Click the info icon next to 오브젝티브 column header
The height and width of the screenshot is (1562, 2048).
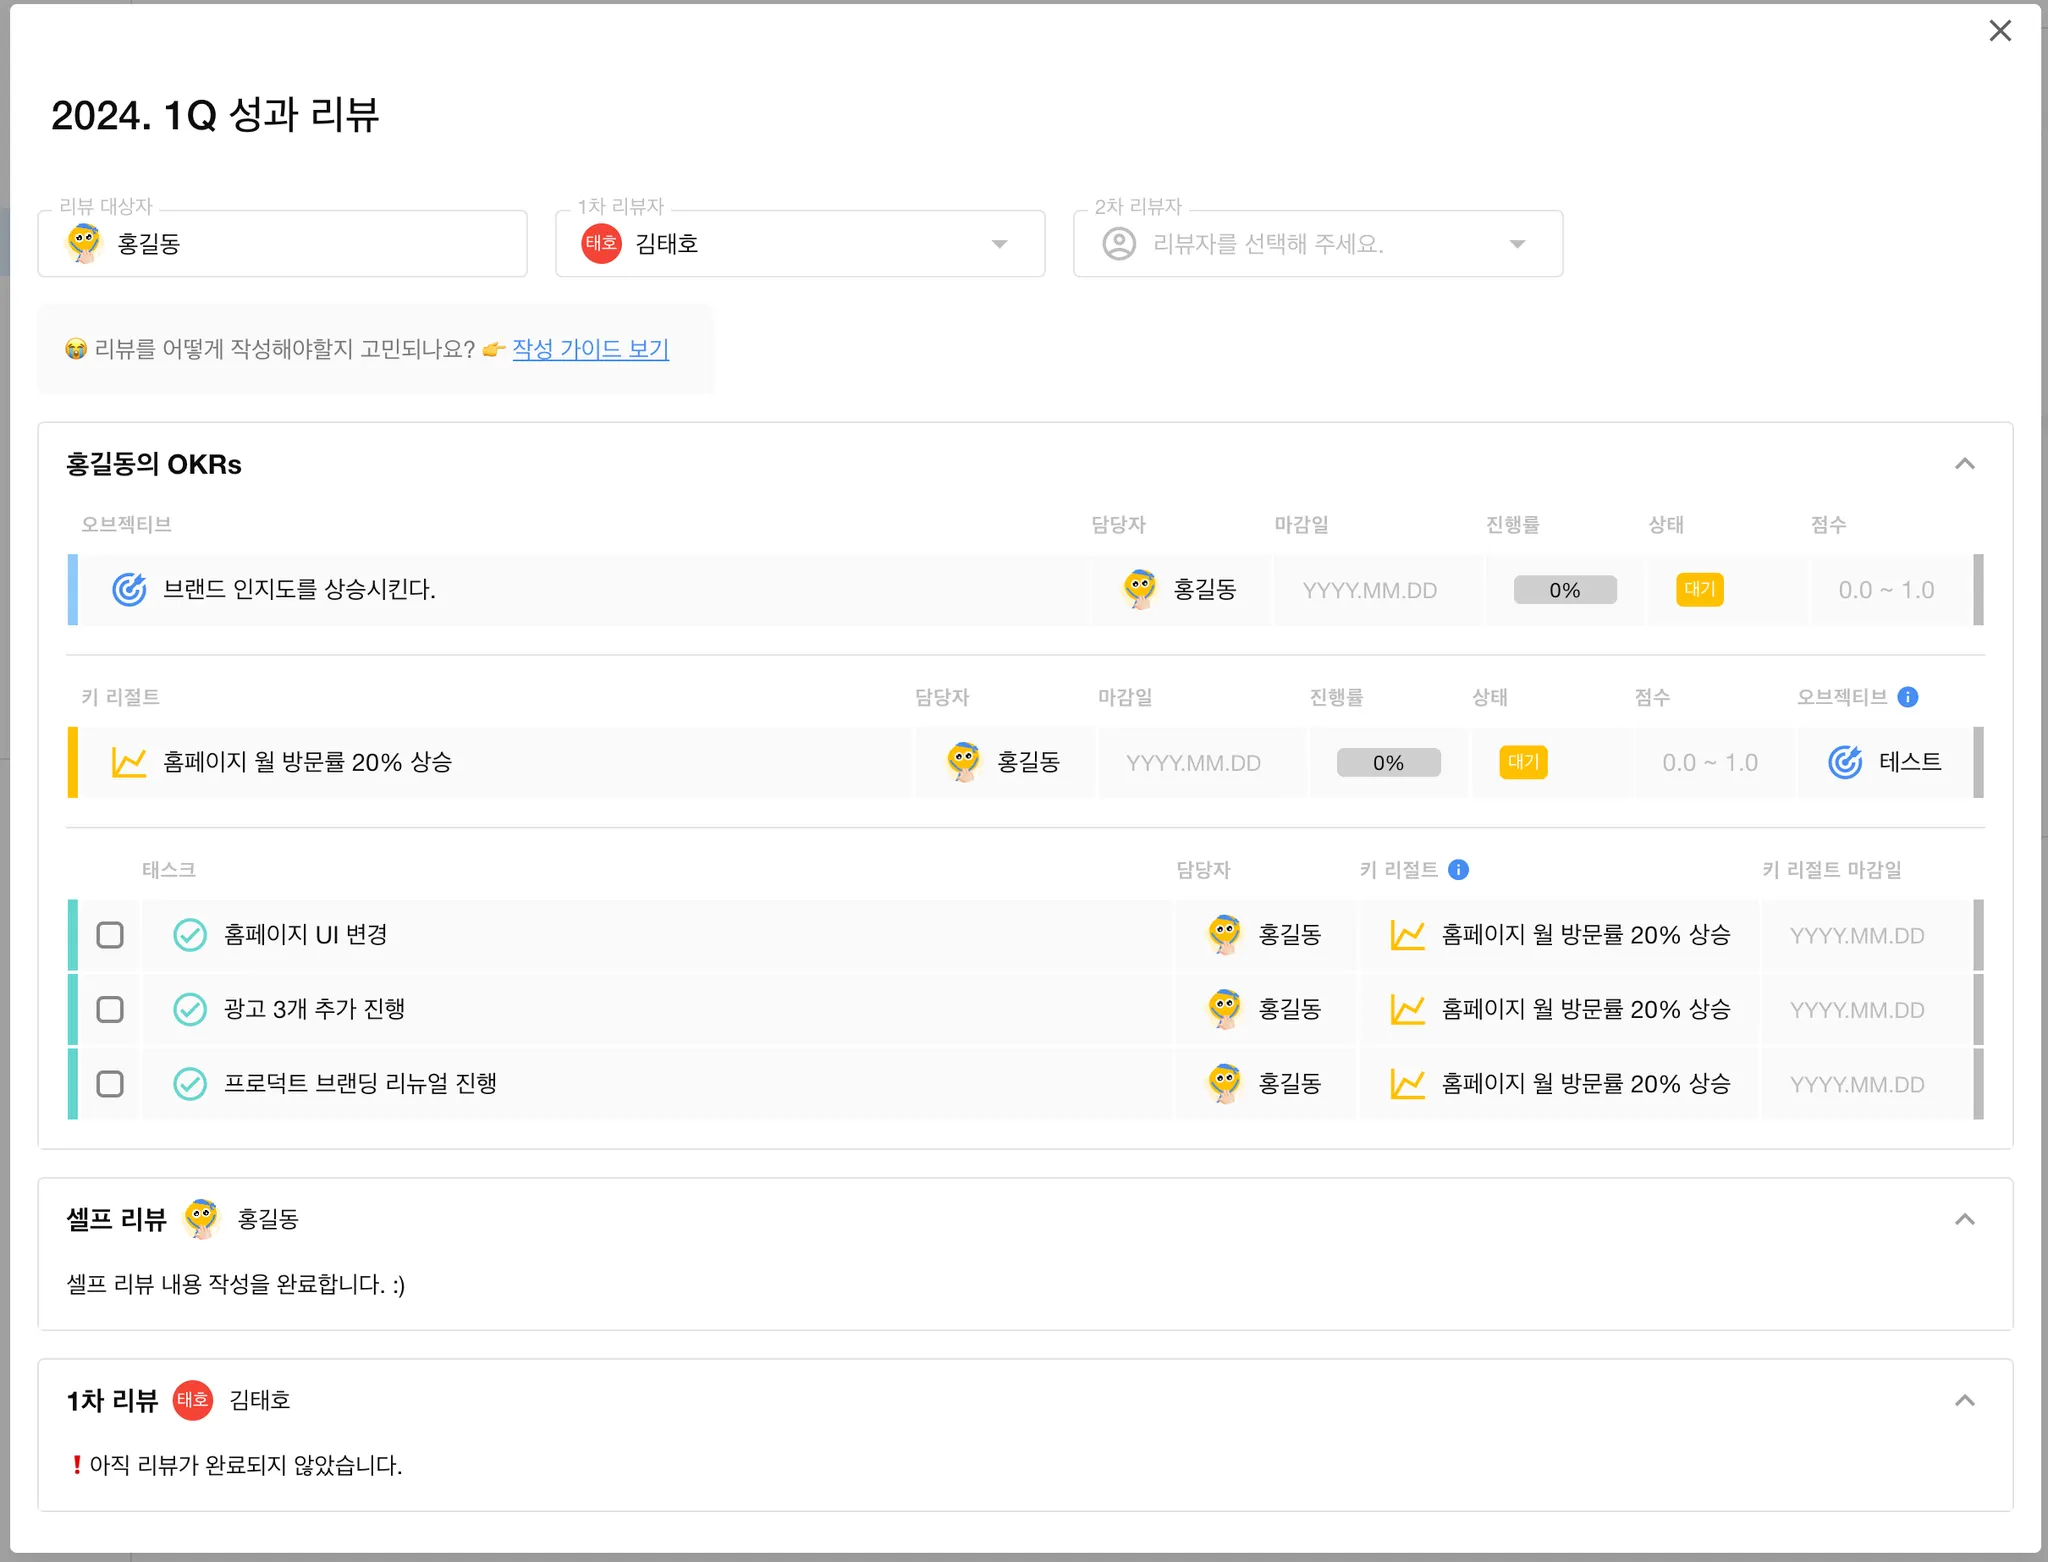[x=1908, y=697]
